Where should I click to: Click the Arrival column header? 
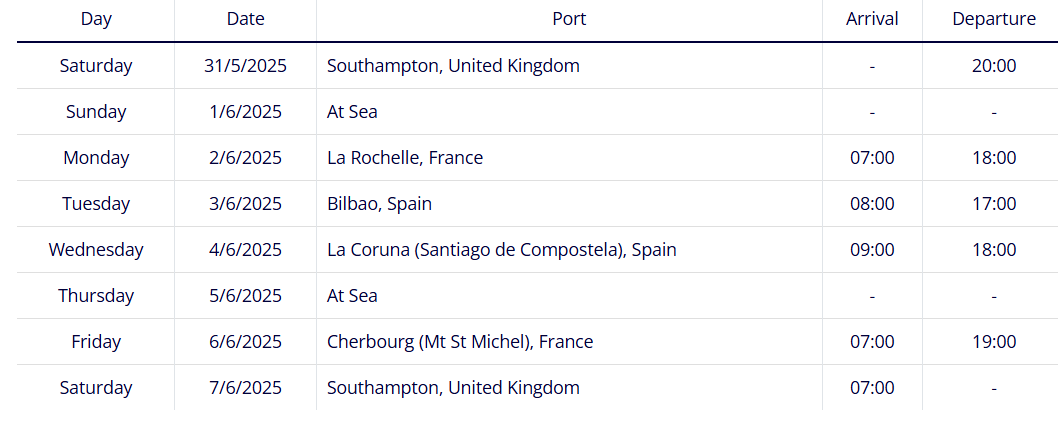pos(872,19)
